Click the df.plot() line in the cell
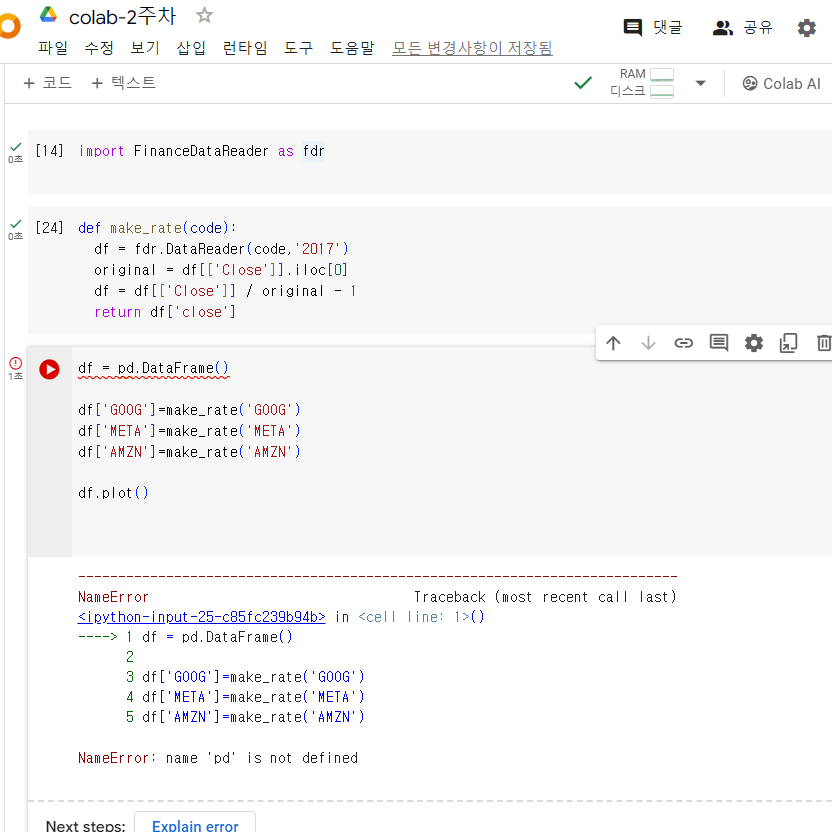The width and height of the screenshot is (832, 832). [x=113, y=493]
